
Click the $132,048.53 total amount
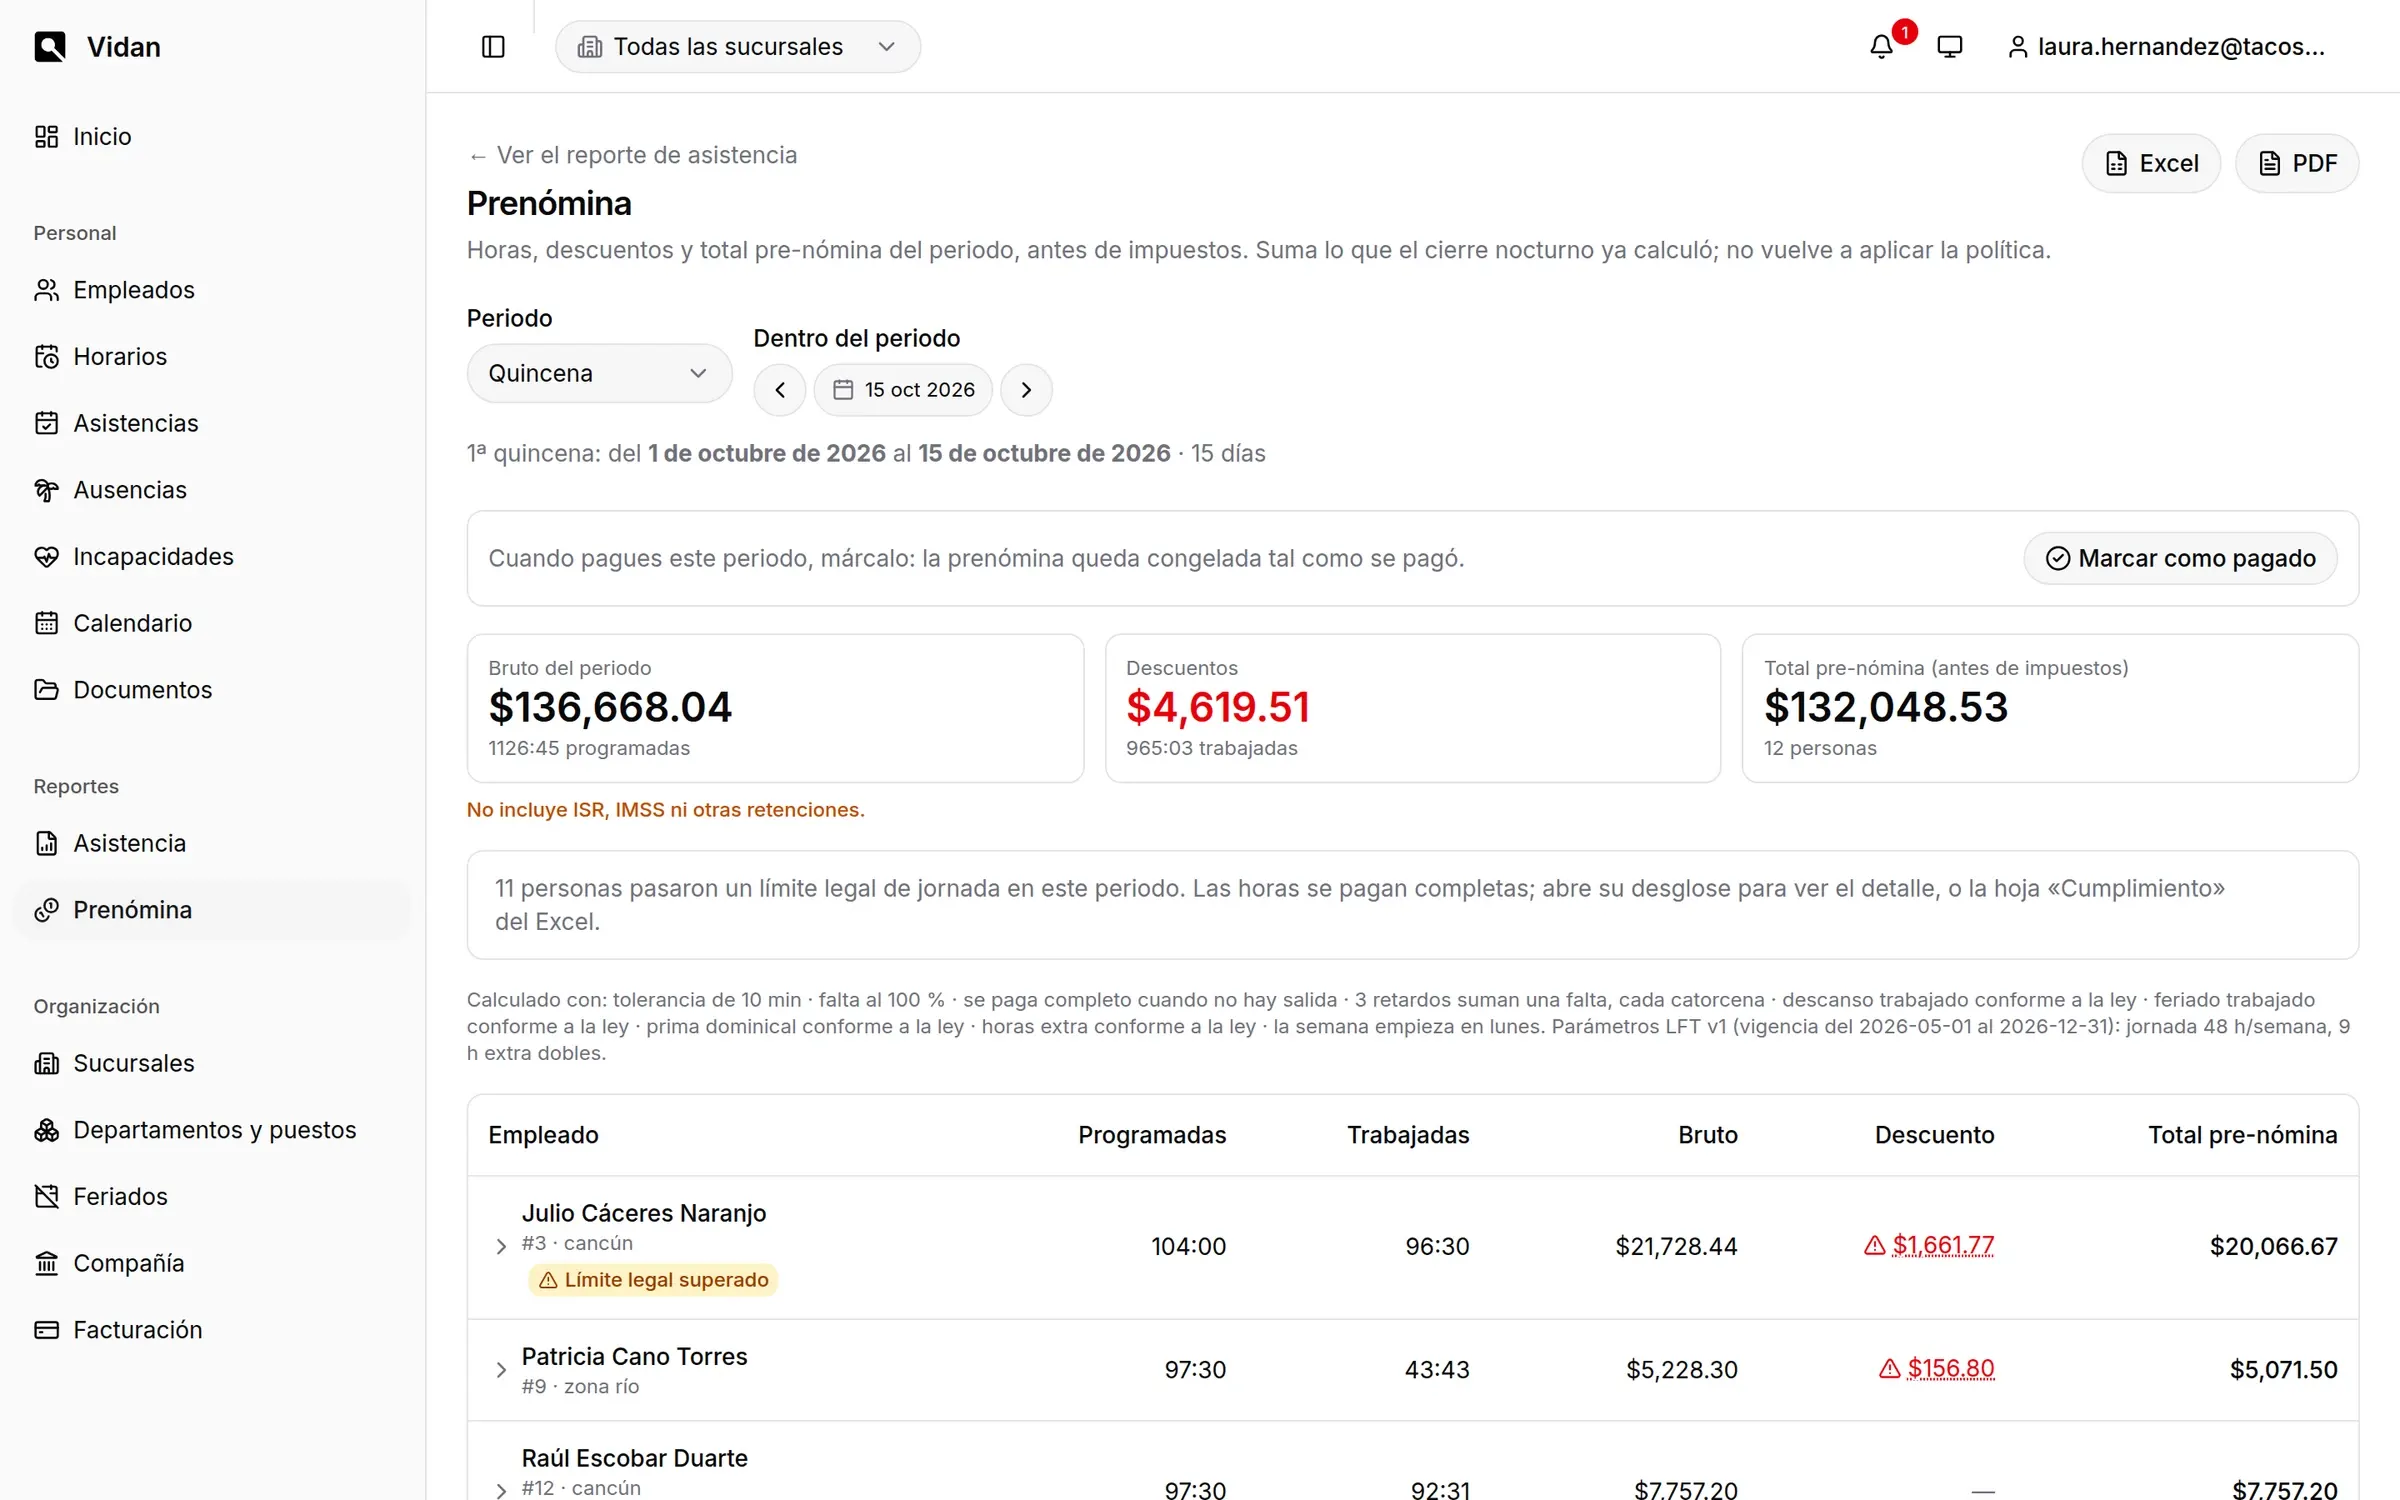pyautogui.click(x=1886, y=707)
